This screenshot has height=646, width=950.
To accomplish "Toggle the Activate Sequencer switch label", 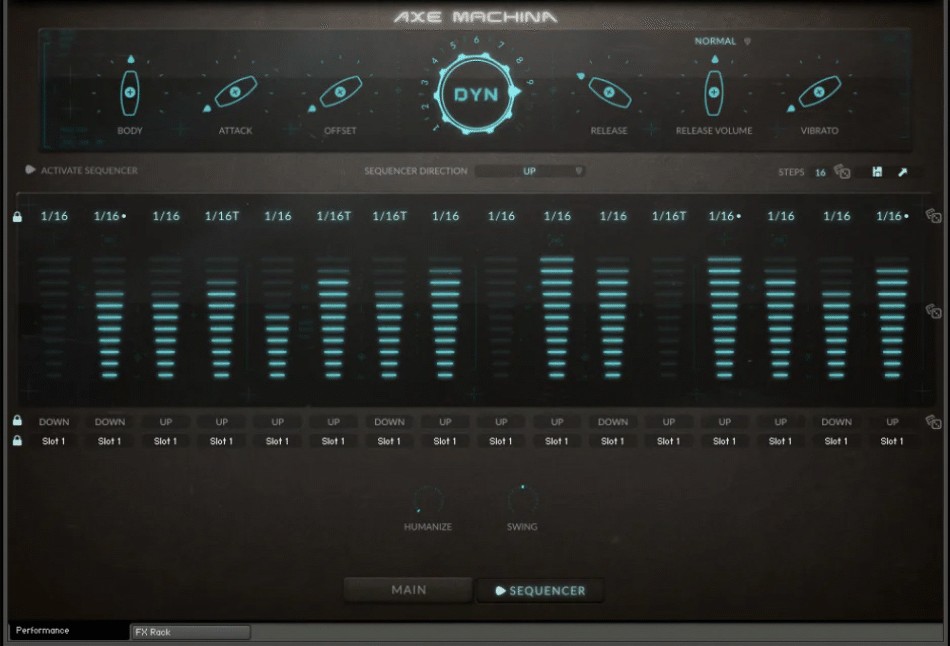I will click(x=89, y=171).
